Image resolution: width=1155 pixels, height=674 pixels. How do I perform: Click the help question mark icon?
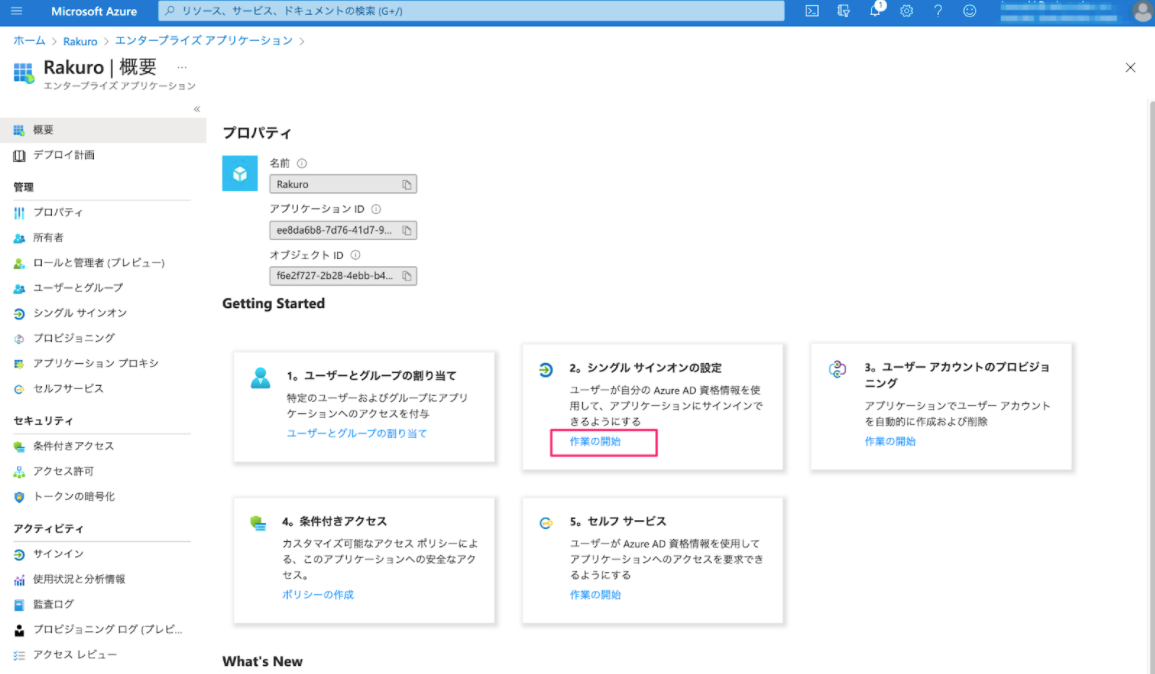[938, 11]
